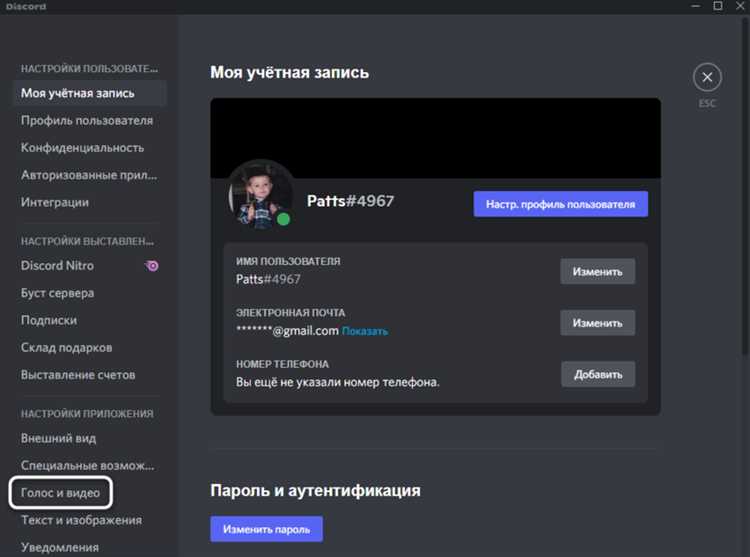
Task: Click the black profile banner area
Action: (x=436, y=138)
